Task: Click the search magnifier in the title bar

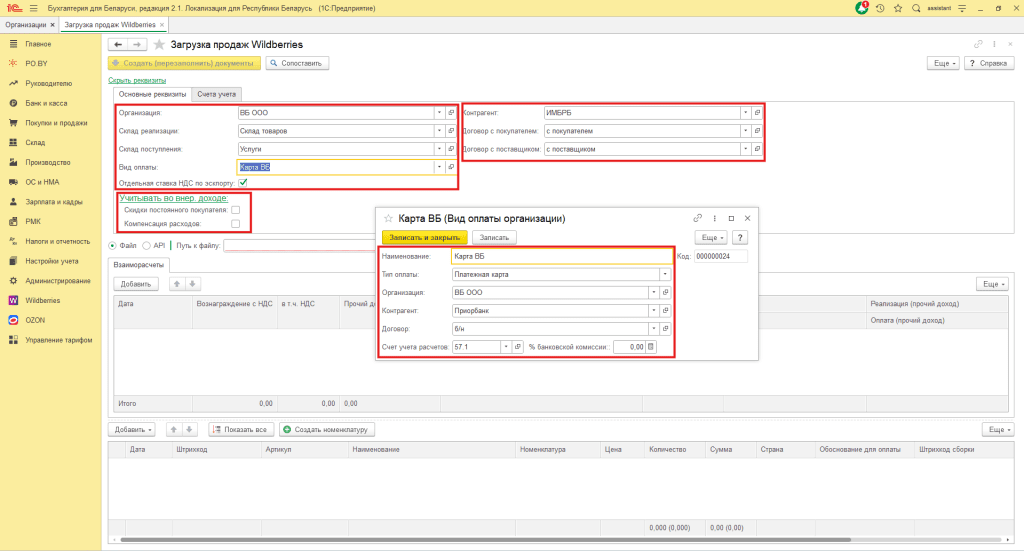Action: 916,8
